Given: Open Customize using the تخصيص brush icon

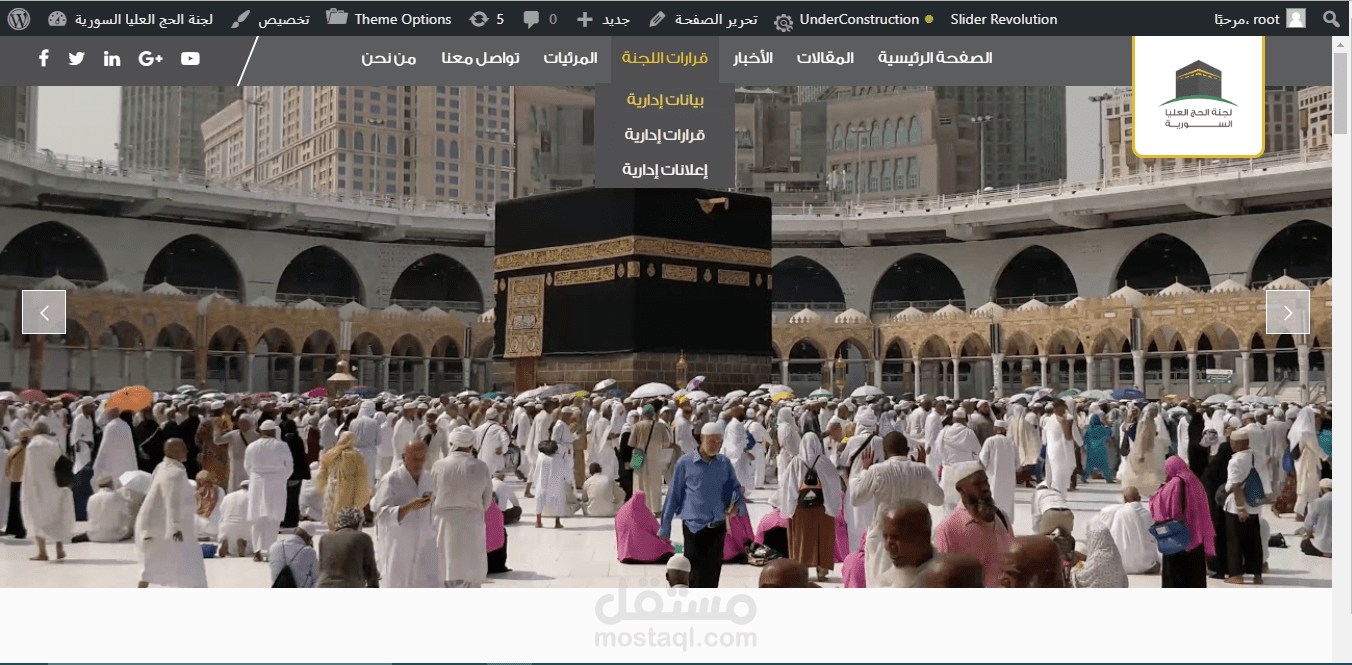Looking at the screenshot, I should (x=271, y=18).
